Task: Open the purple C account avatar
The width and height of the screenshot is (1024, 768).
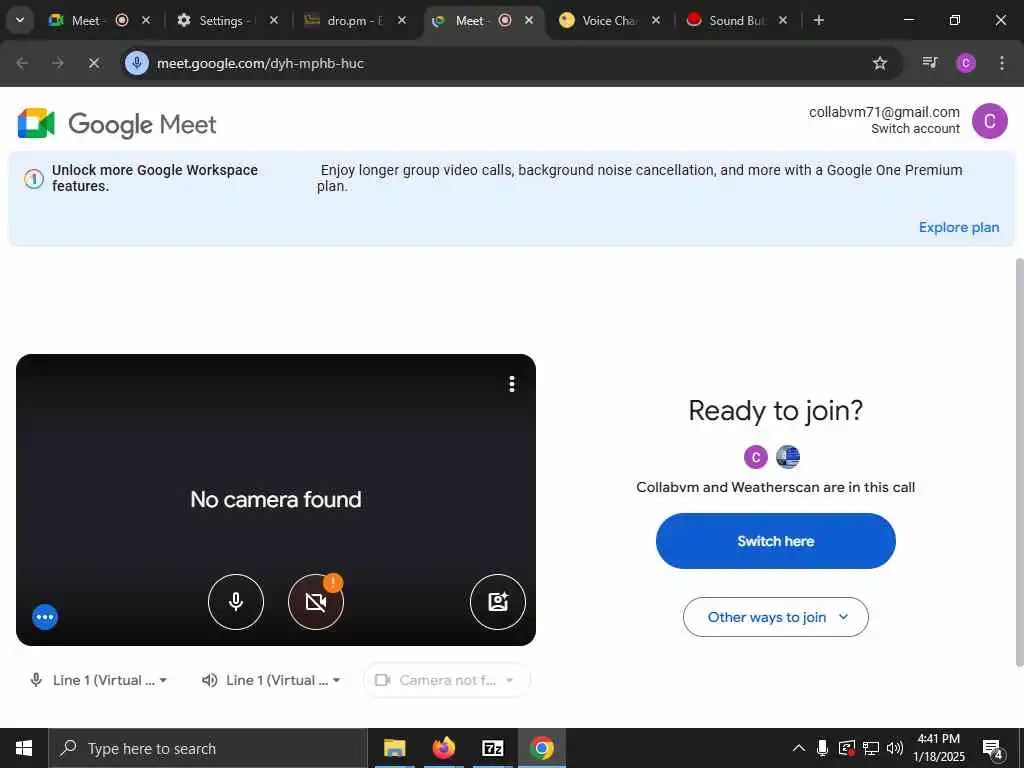Action: tap(989, 121)
